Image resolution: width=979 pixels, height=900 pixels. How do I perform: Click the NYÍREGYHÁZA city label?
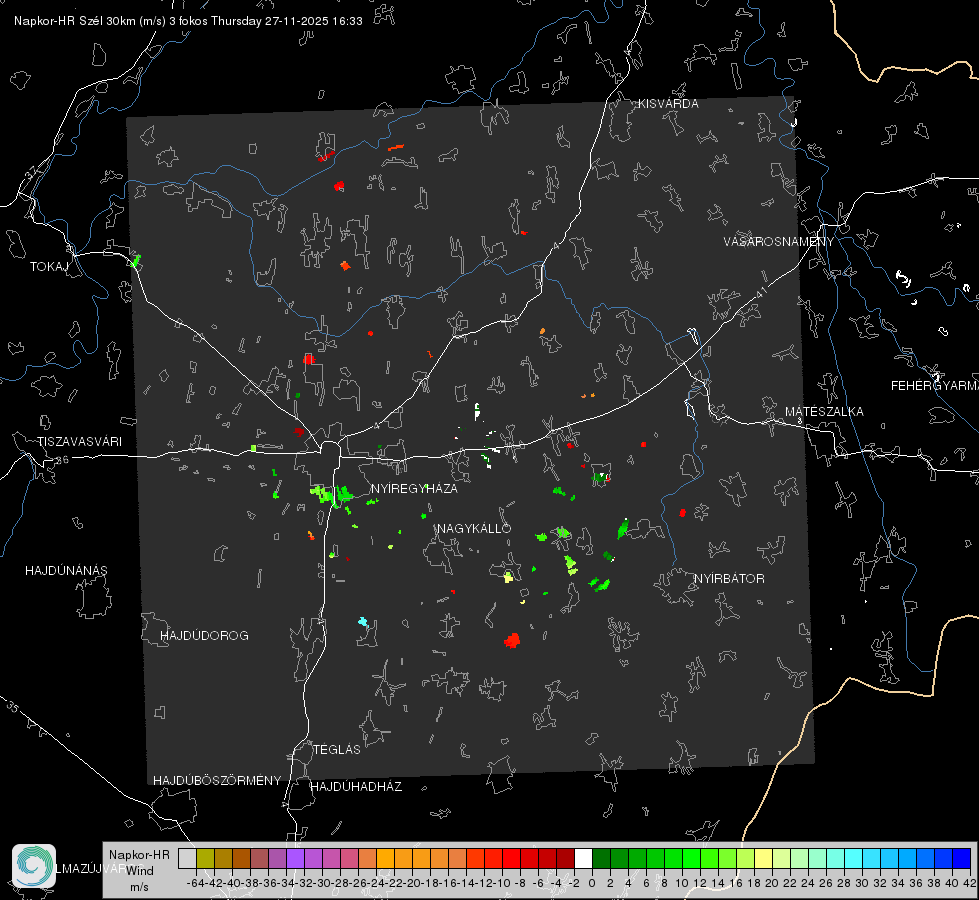point(414,488)
